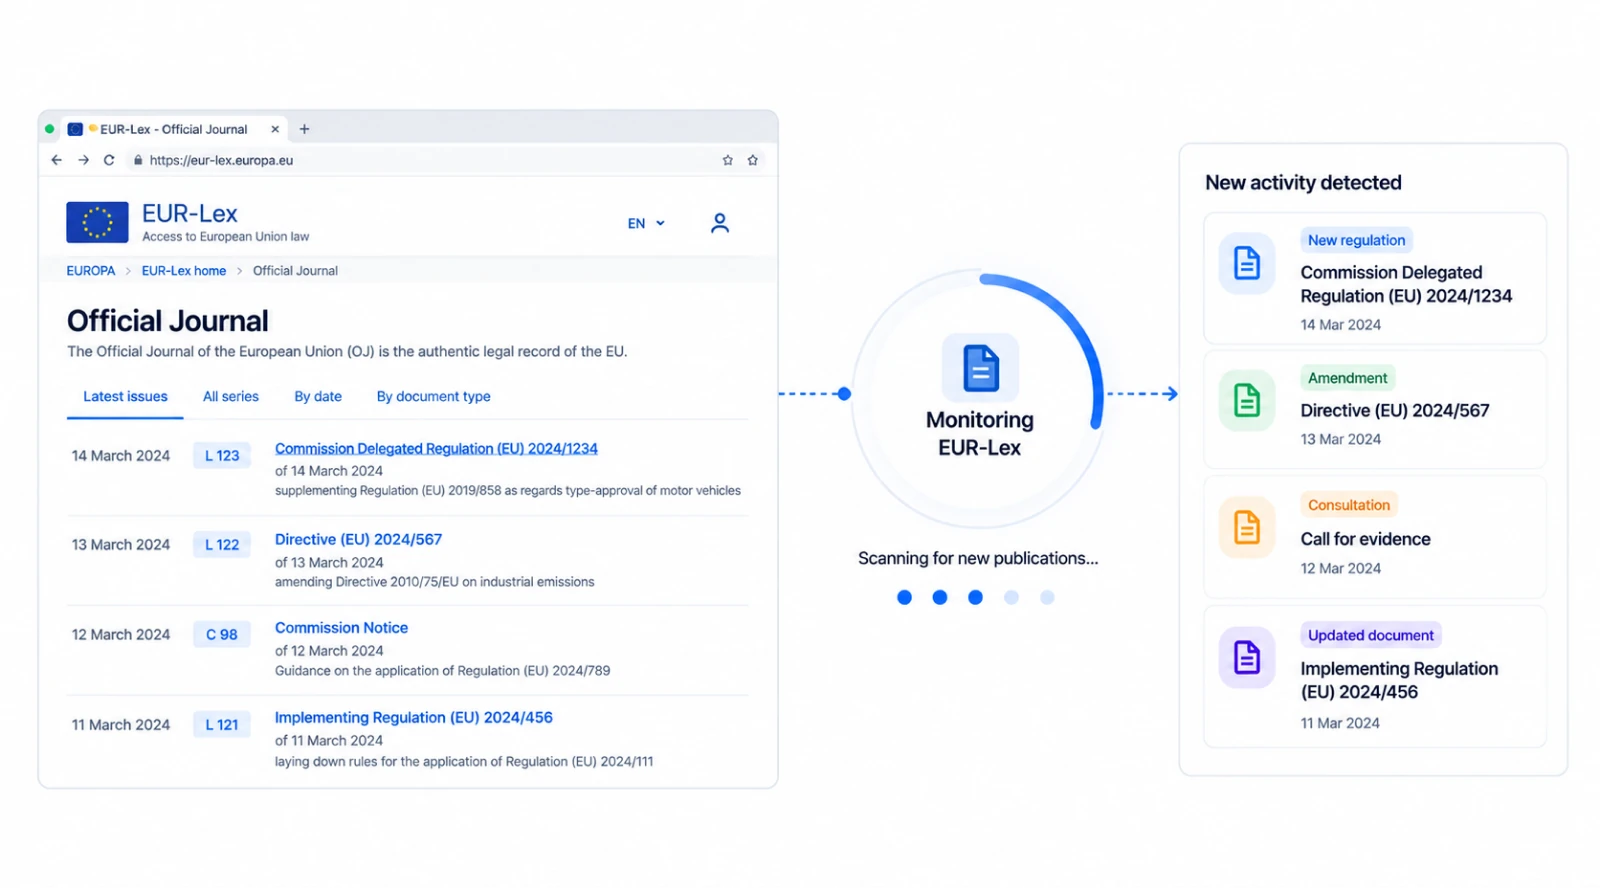
Task: Click the L 121 issue badge
Action: 222,725
